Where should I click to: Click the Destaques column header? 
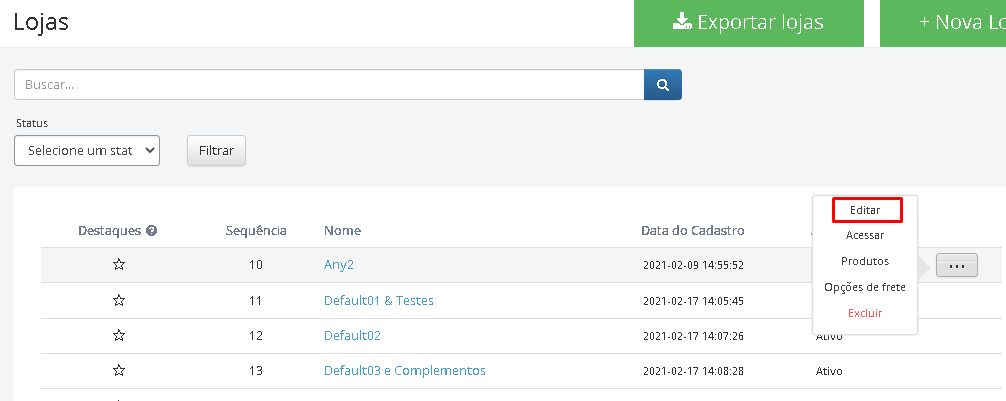110,230
